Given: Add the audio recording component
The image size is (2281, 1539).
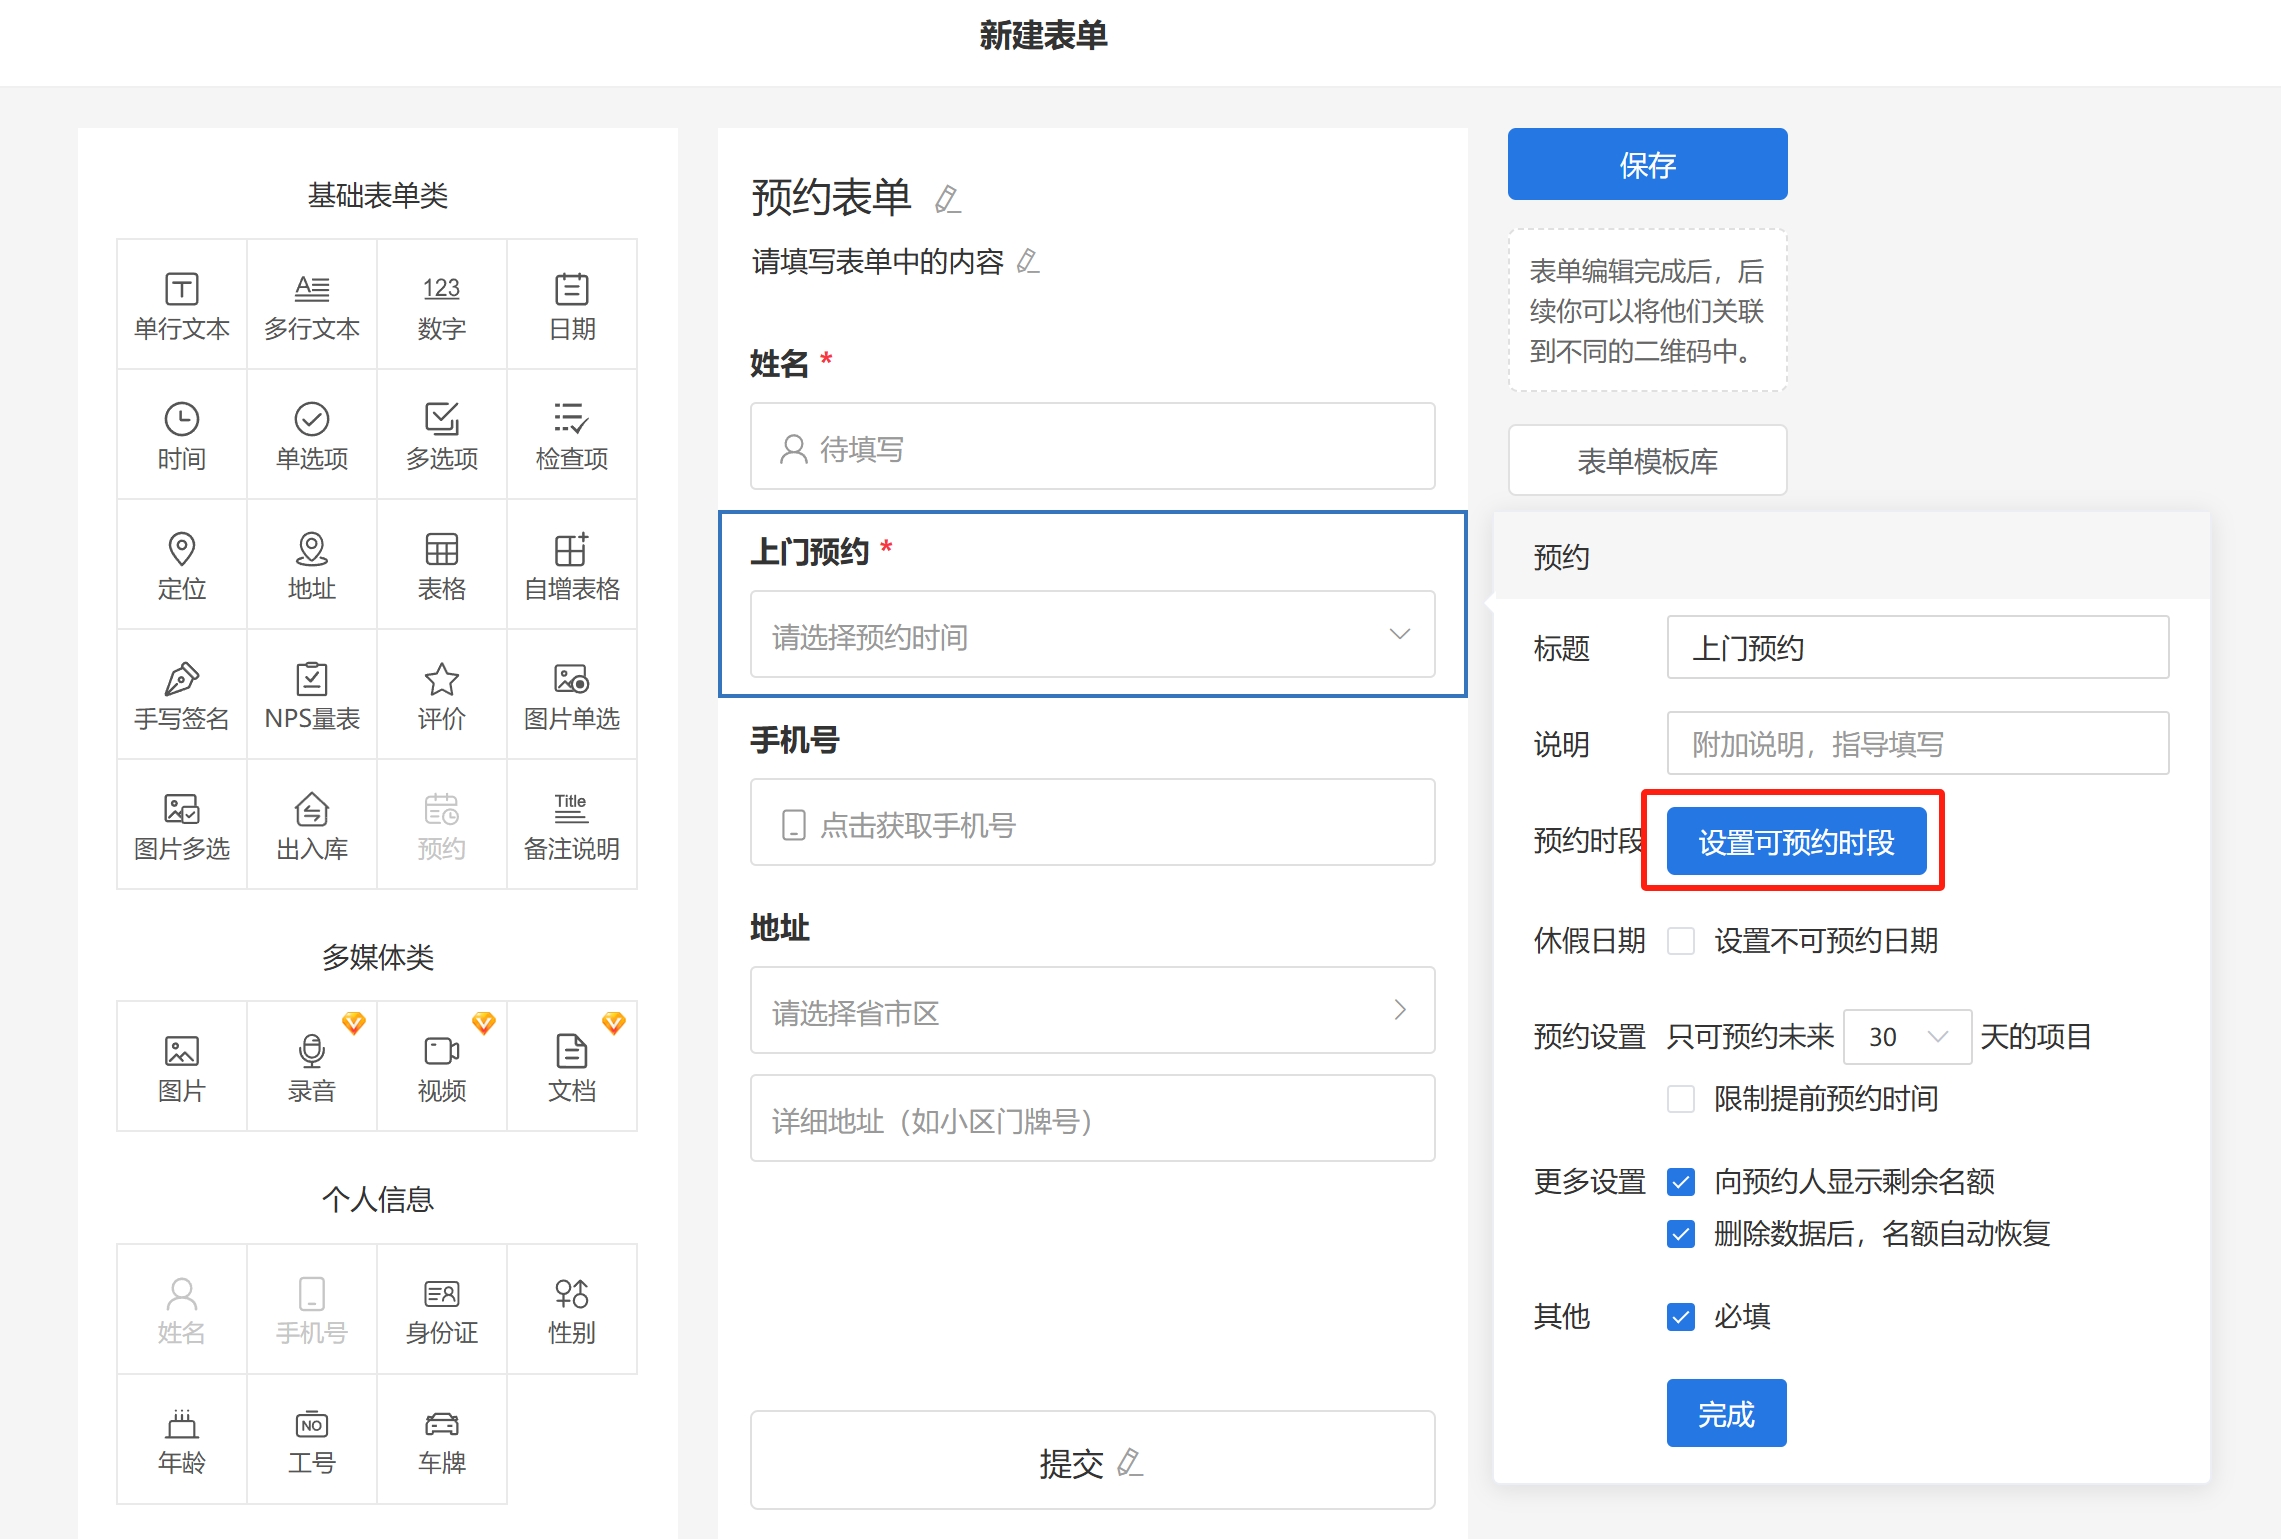Looking at the screenshot, I should tap(312, 1067).
